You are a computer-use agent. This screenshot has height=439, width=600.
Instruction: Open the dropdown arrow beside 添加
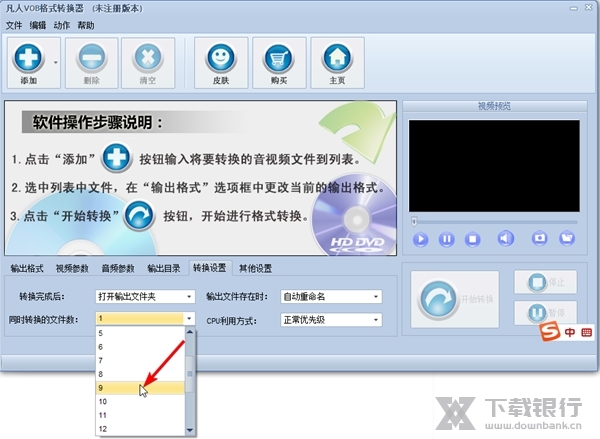[56, 62]
